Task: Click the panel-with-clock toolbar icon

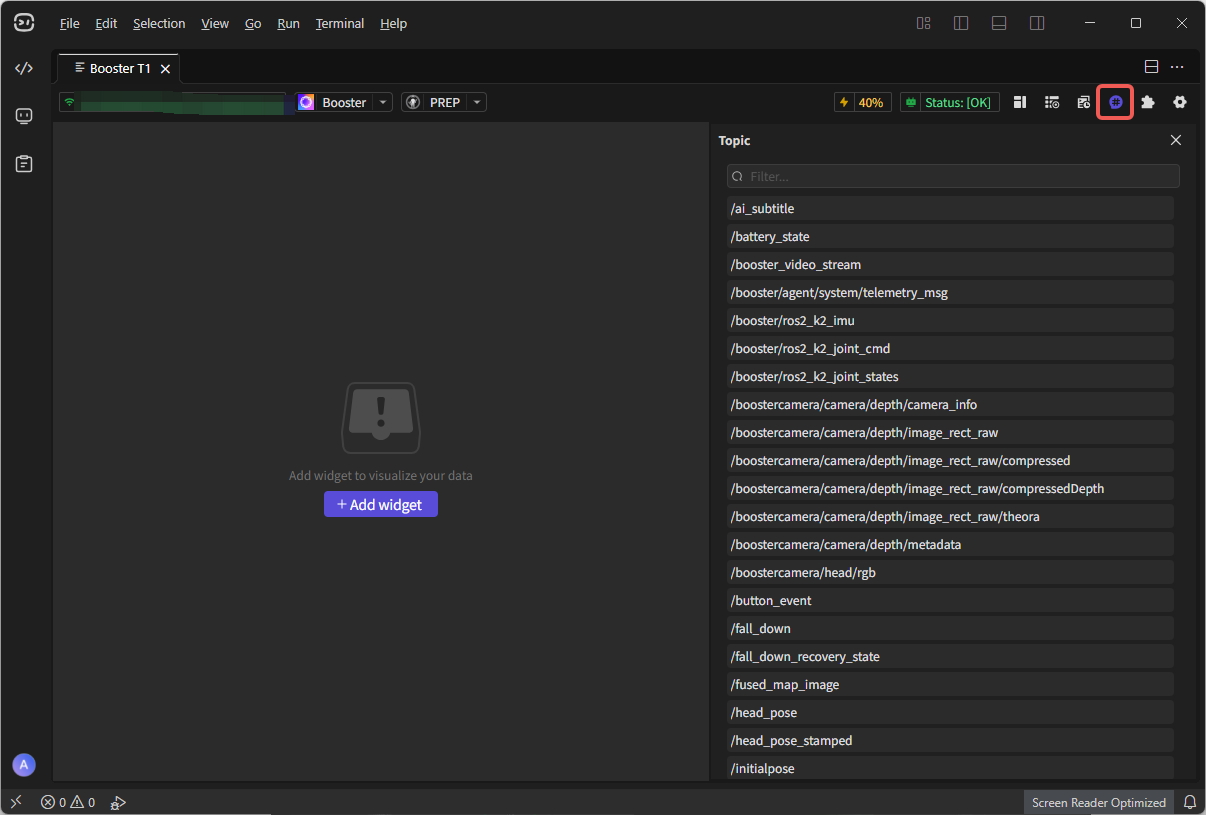Action: click(1083, 102)
